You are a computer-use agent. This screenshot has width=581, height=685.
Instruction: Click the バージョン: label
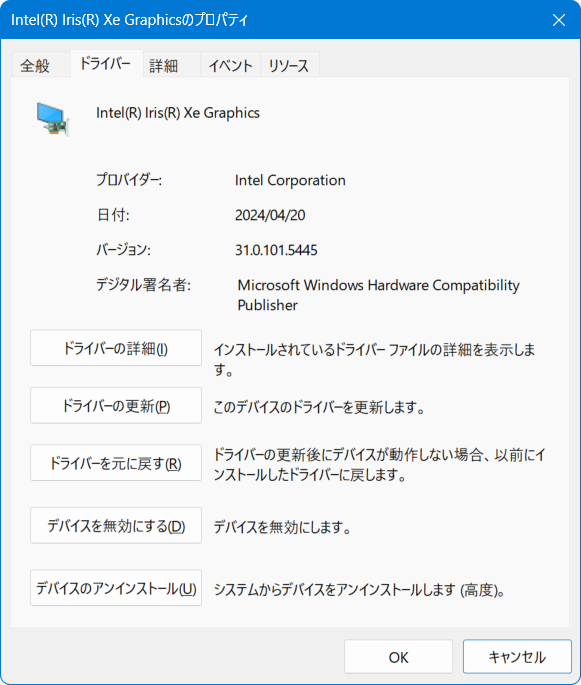(123, 250)
